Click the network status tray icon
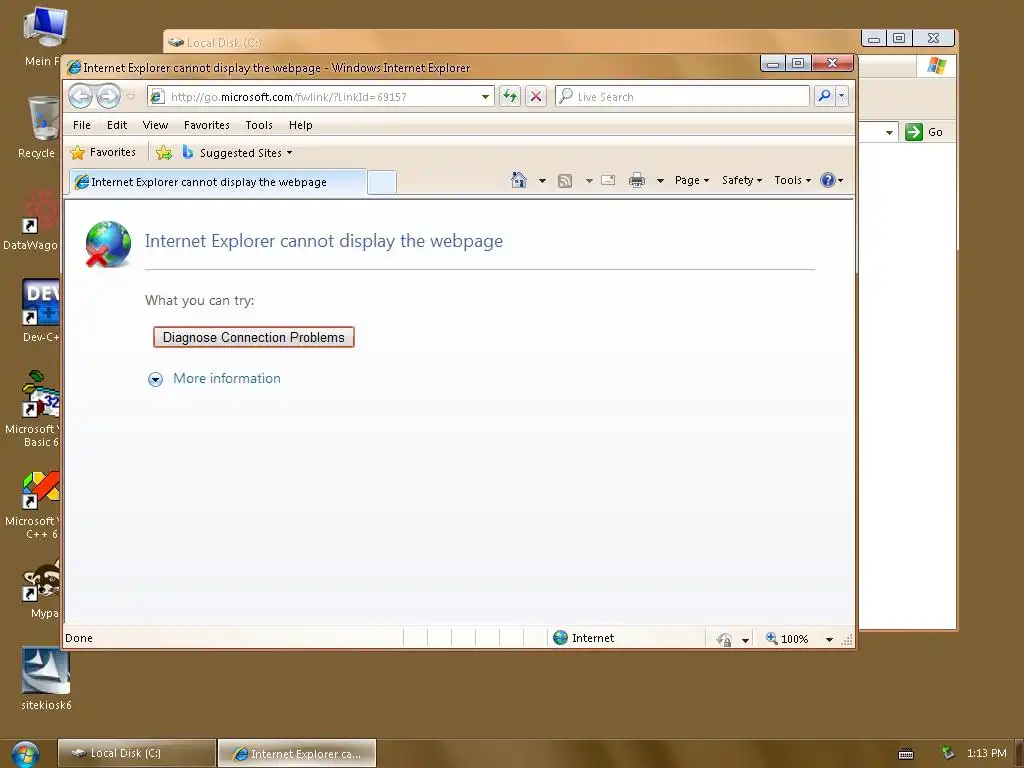The width and height of the screenshot is (1024, 768). [947, 753]
